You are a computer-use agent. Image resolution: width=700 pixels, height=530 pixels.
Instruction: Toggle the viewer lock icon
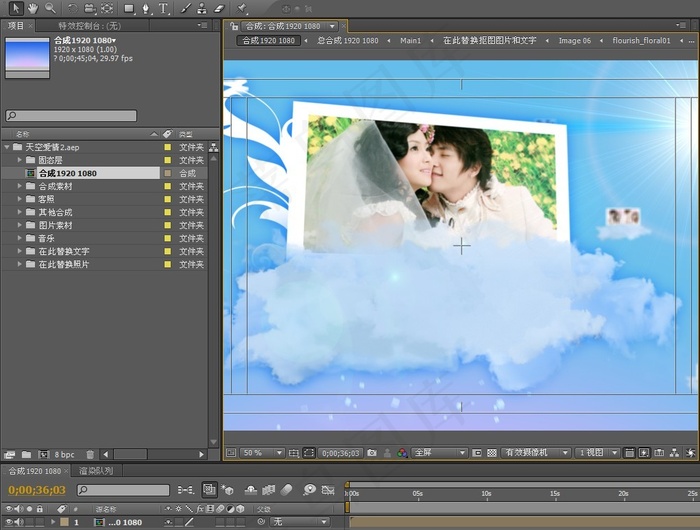pyautogui.click(x=233, y=26)
